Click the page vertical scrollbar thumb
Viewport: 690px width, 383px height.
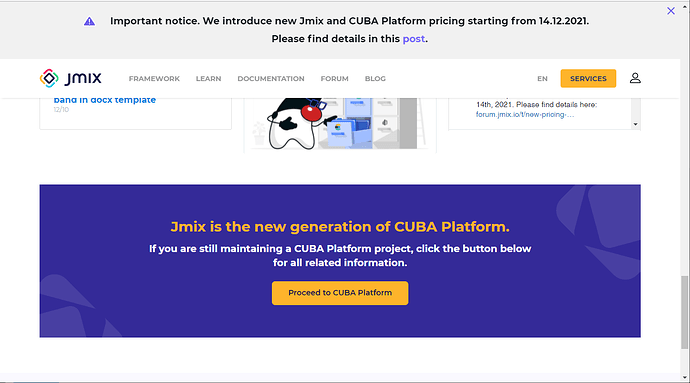(684, 312)
